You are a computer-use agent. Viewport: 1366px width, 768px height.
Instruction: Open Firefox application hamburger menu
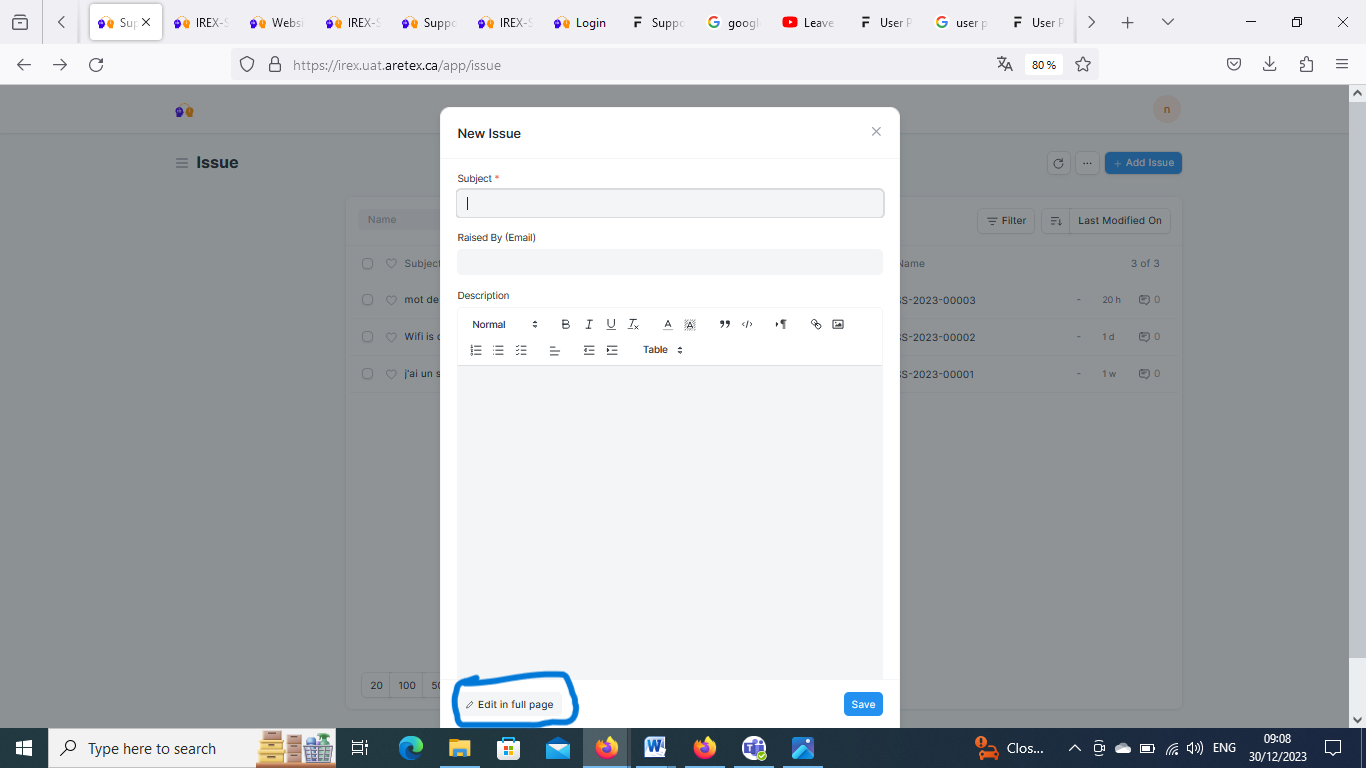(1342, 64)
